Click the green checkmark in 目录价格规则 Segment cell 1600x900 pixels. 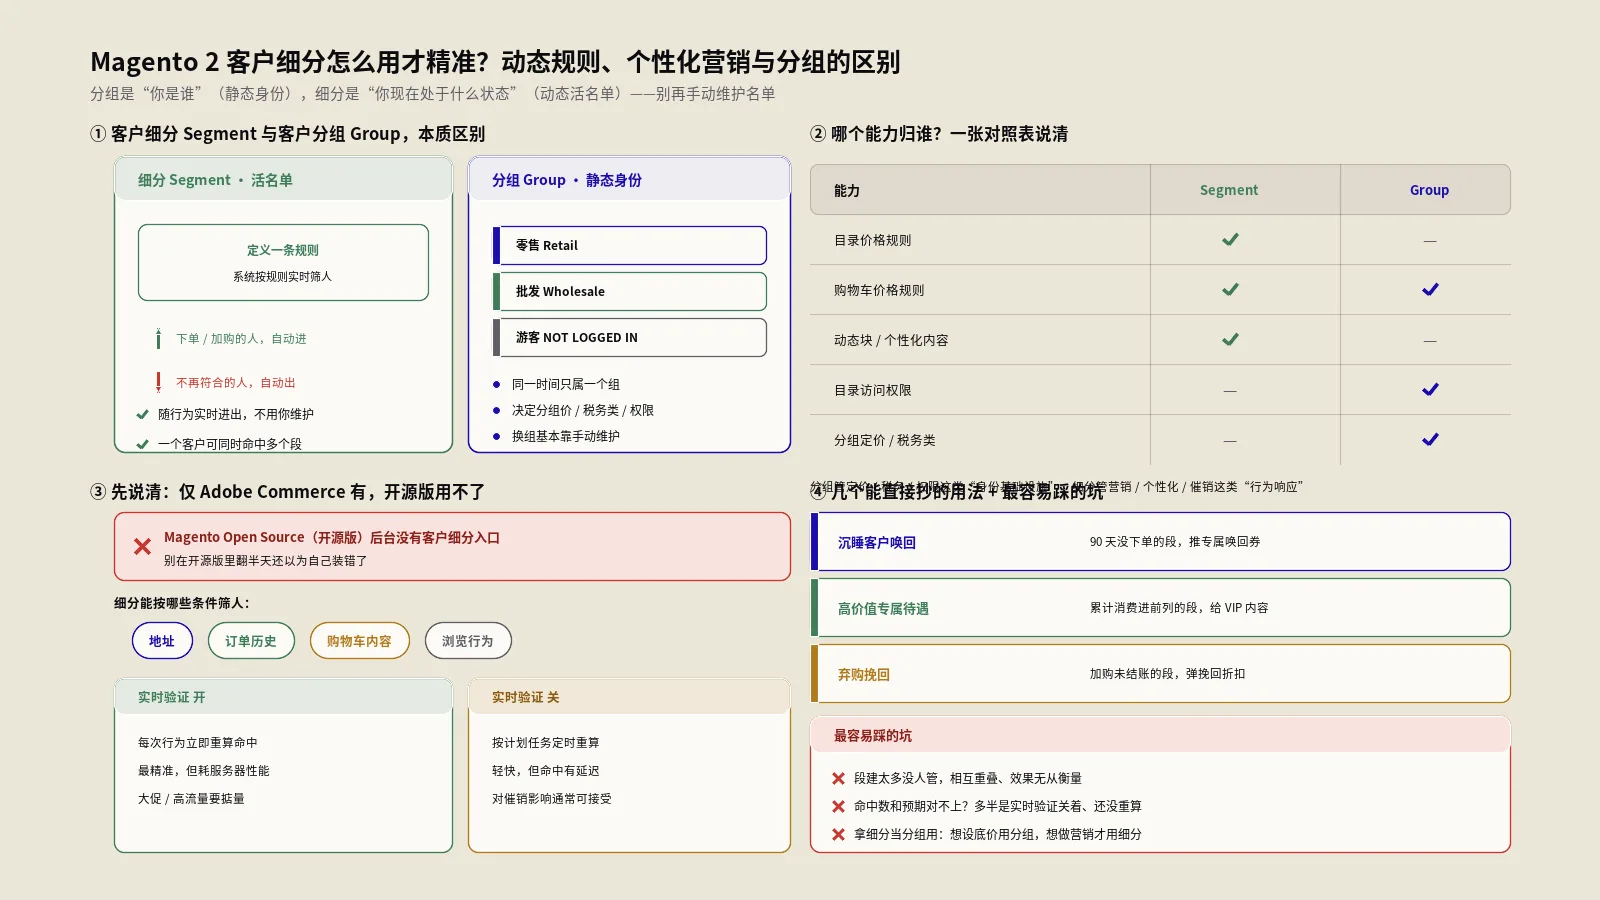tap(1230, 240)
